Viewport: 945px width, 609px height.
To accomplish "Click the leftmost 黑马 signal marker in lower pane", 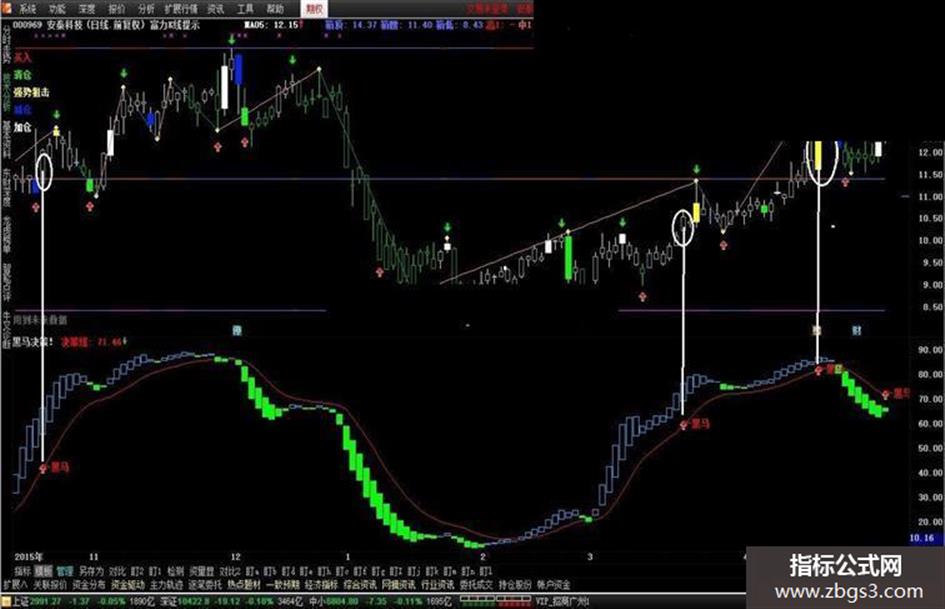I will click(55, 467).
